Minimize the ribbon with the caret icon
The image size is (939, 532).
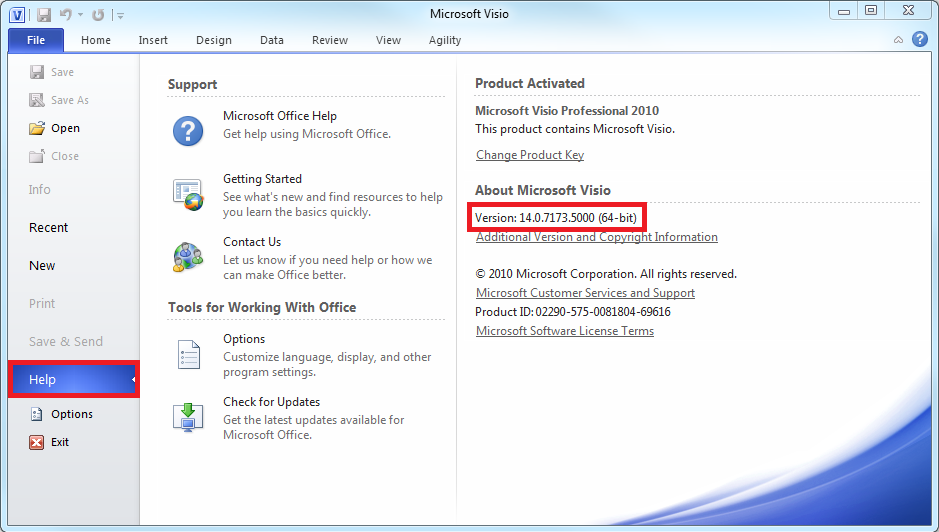pos(898,40)
